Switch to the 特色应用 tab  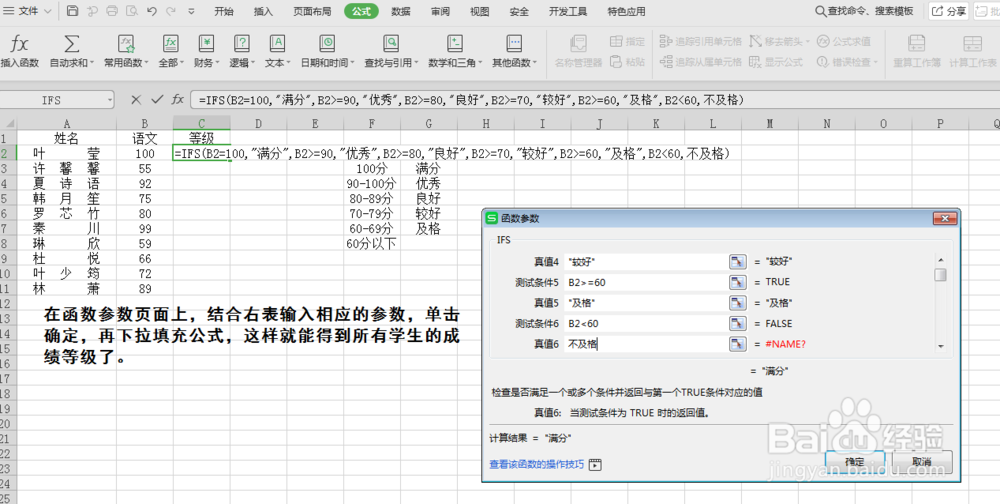click(x=626, y=11)
